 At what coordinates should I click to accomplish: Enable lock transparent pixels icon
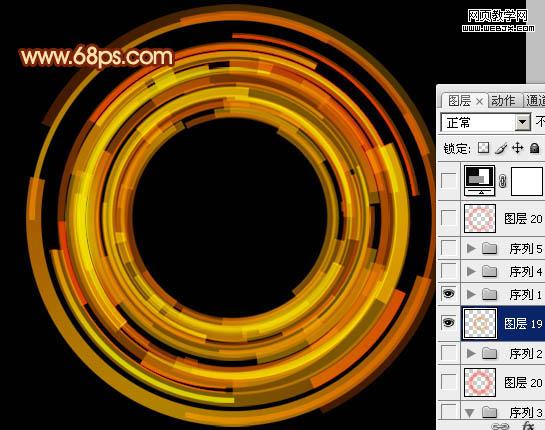tap(483, 148)
